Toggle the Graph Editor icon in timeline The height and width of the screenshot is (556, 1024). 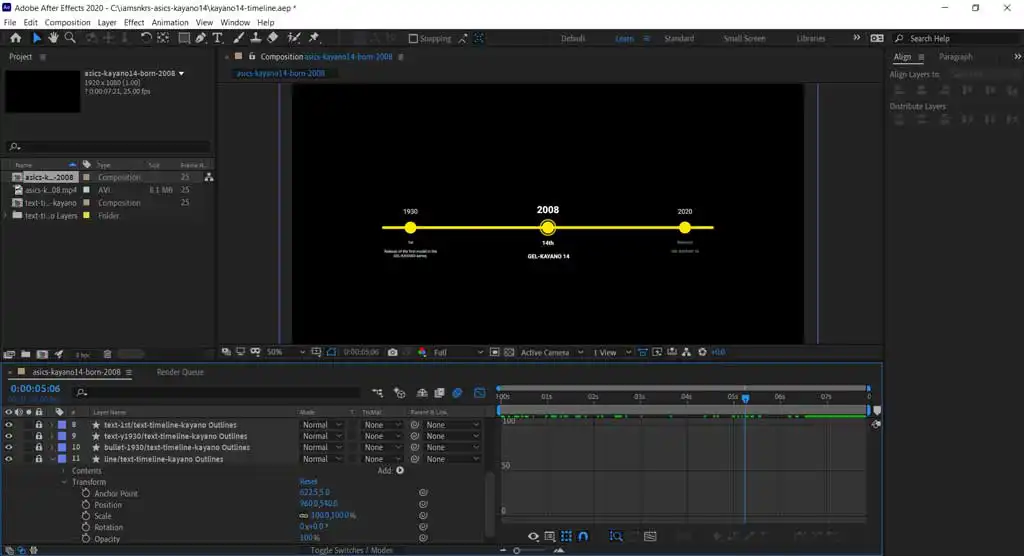[x=479, y=393]
